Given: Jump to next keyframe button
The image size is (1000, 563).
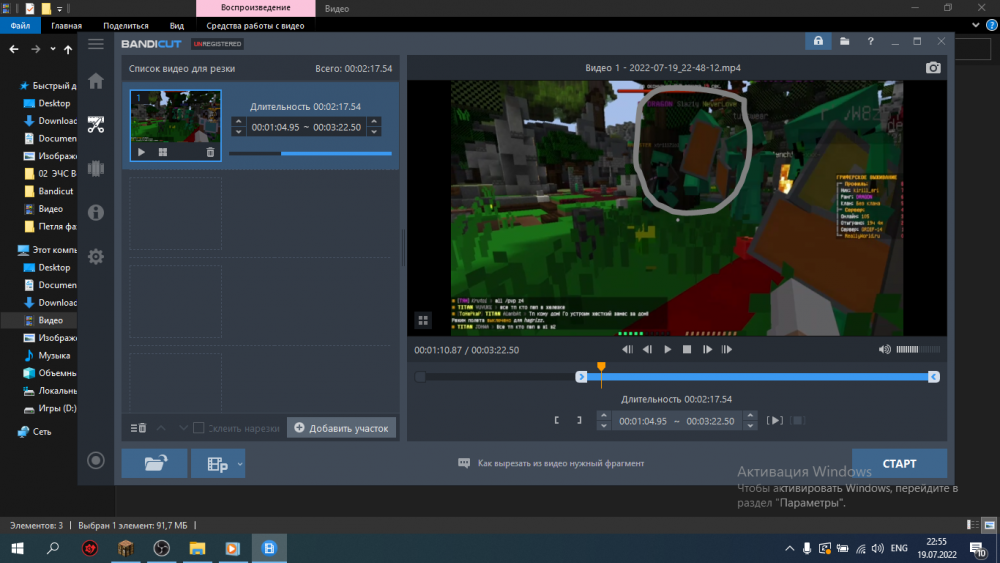Looking at the screenshot, I should (727, 349).
